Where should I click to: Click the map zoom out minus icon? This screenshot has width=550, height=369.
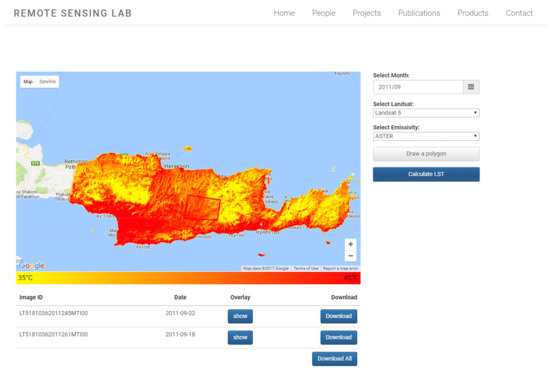click(x=350, y=256)
